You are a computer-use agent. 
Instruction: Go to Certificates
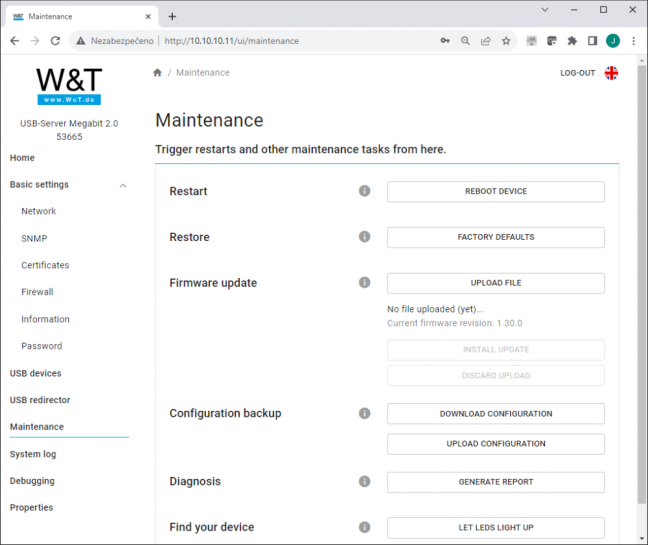45,265
